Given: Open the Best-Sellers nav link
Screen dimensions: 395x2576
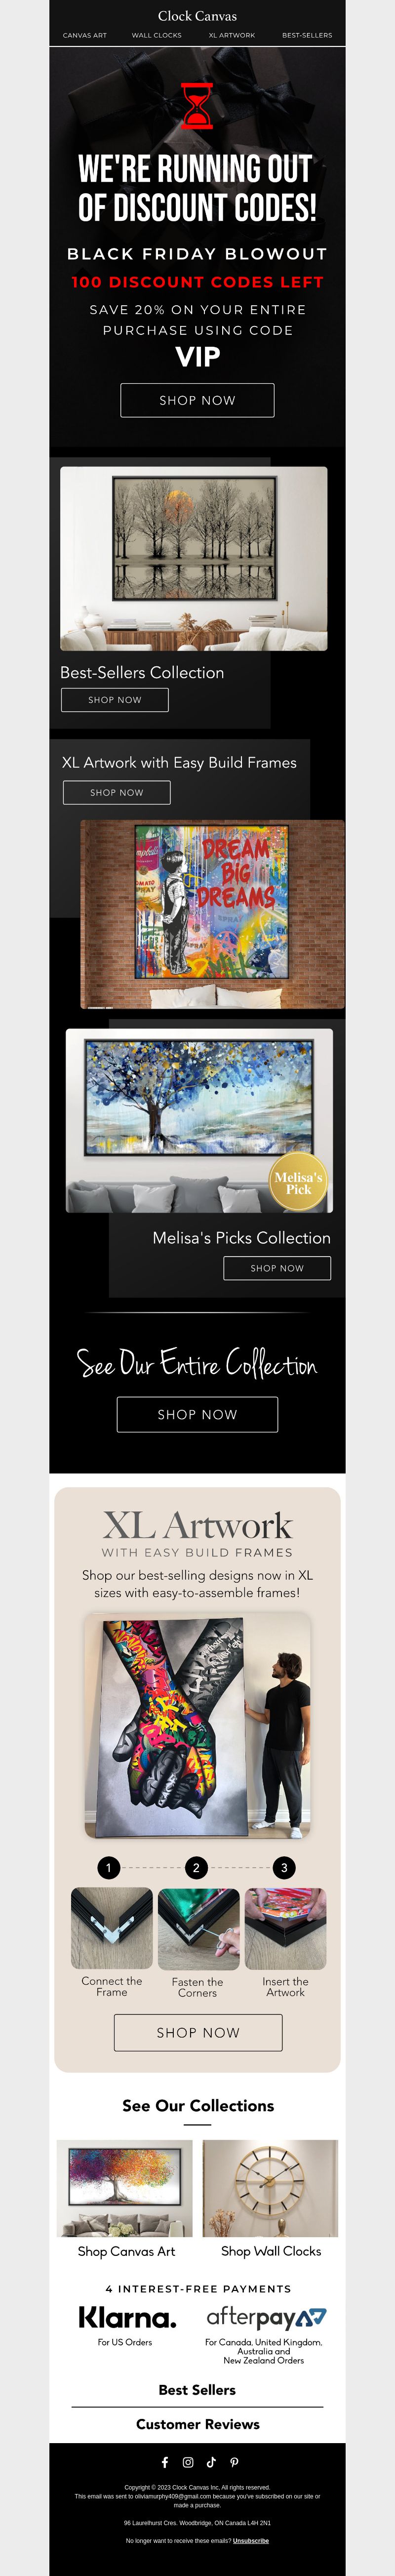Looking at the screenshot, I should [x=307, y=35].
